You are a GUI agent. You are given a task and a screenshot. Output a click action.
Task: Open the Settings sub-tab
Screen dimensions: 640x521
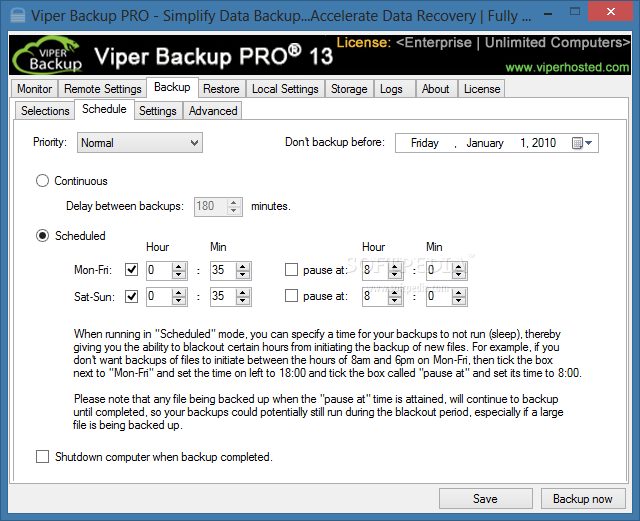coord(158,111)
